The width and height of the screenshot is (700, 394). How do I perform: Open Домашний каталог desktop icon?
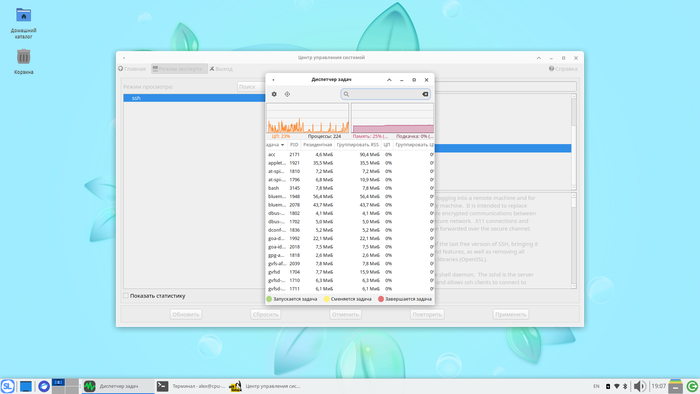[23, 23]
